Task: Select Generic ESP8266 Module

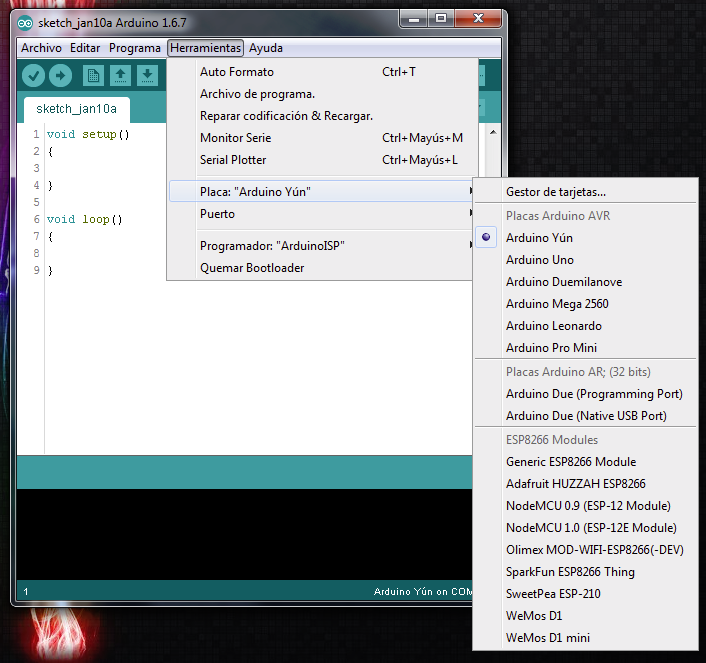Action: pyautogui.click(x=586, y=462)
